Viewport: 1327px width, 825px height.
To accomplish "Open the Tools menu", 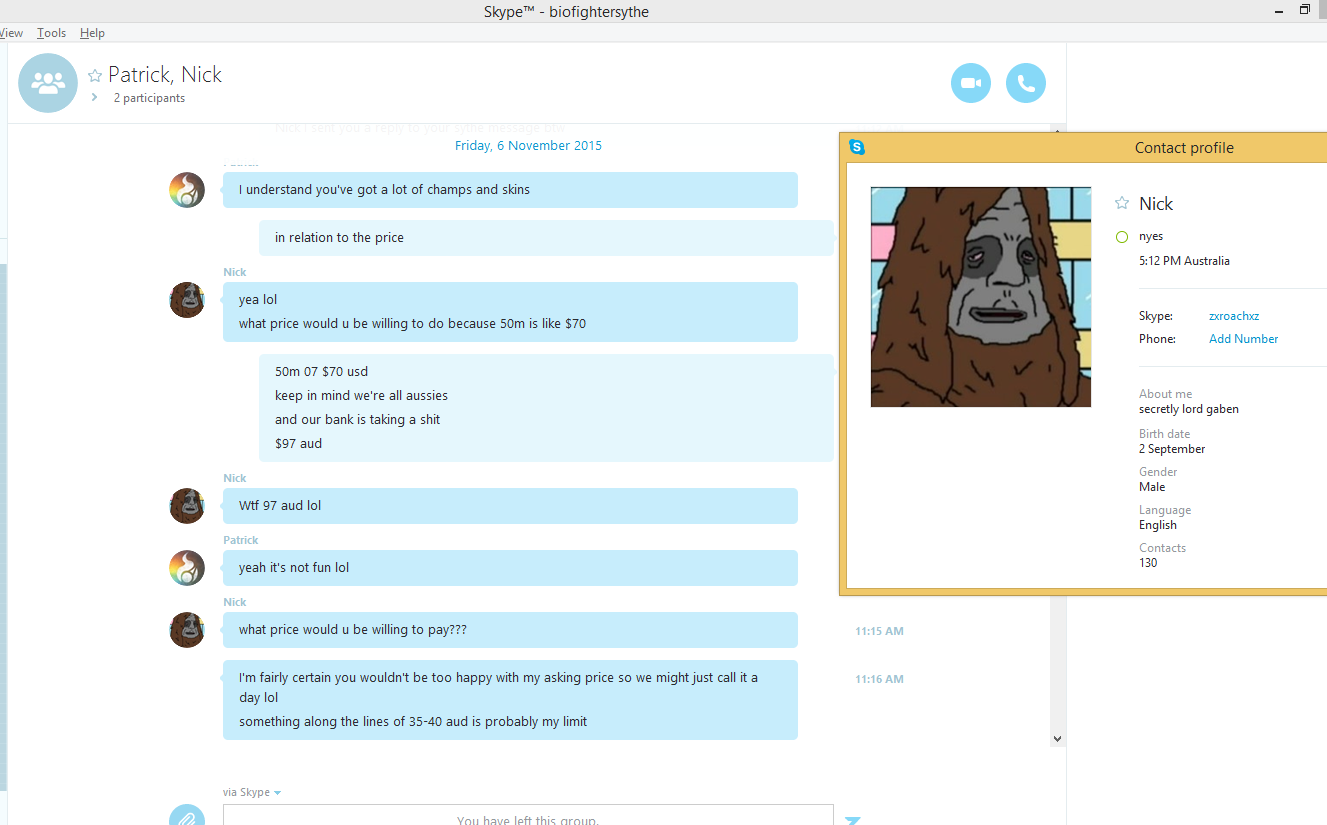I will tap(52, 33).
